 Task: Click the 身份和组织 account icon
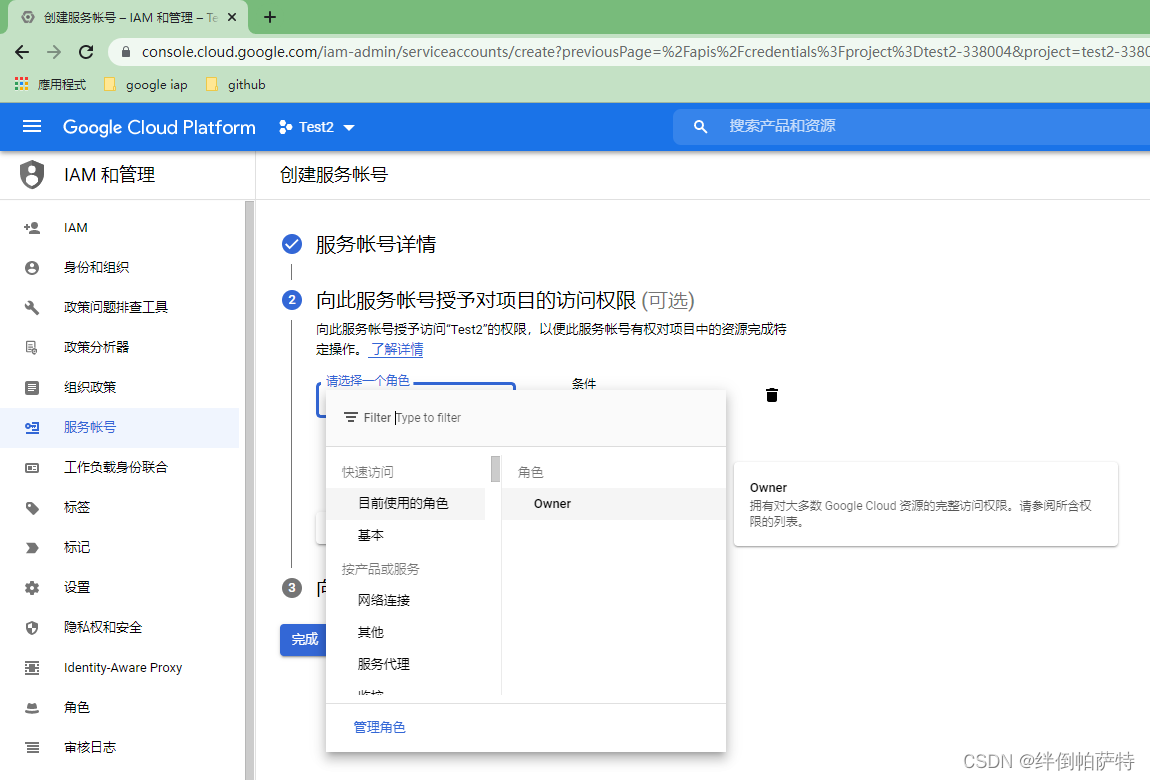tap(32, 268)
